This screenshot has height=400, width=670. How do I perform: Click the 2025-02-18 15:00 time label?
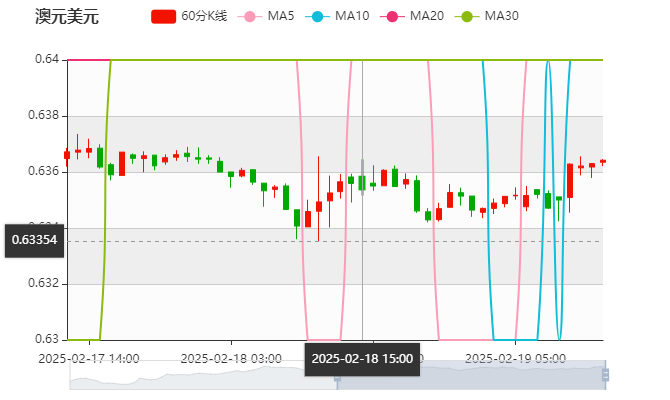(361, 357)
